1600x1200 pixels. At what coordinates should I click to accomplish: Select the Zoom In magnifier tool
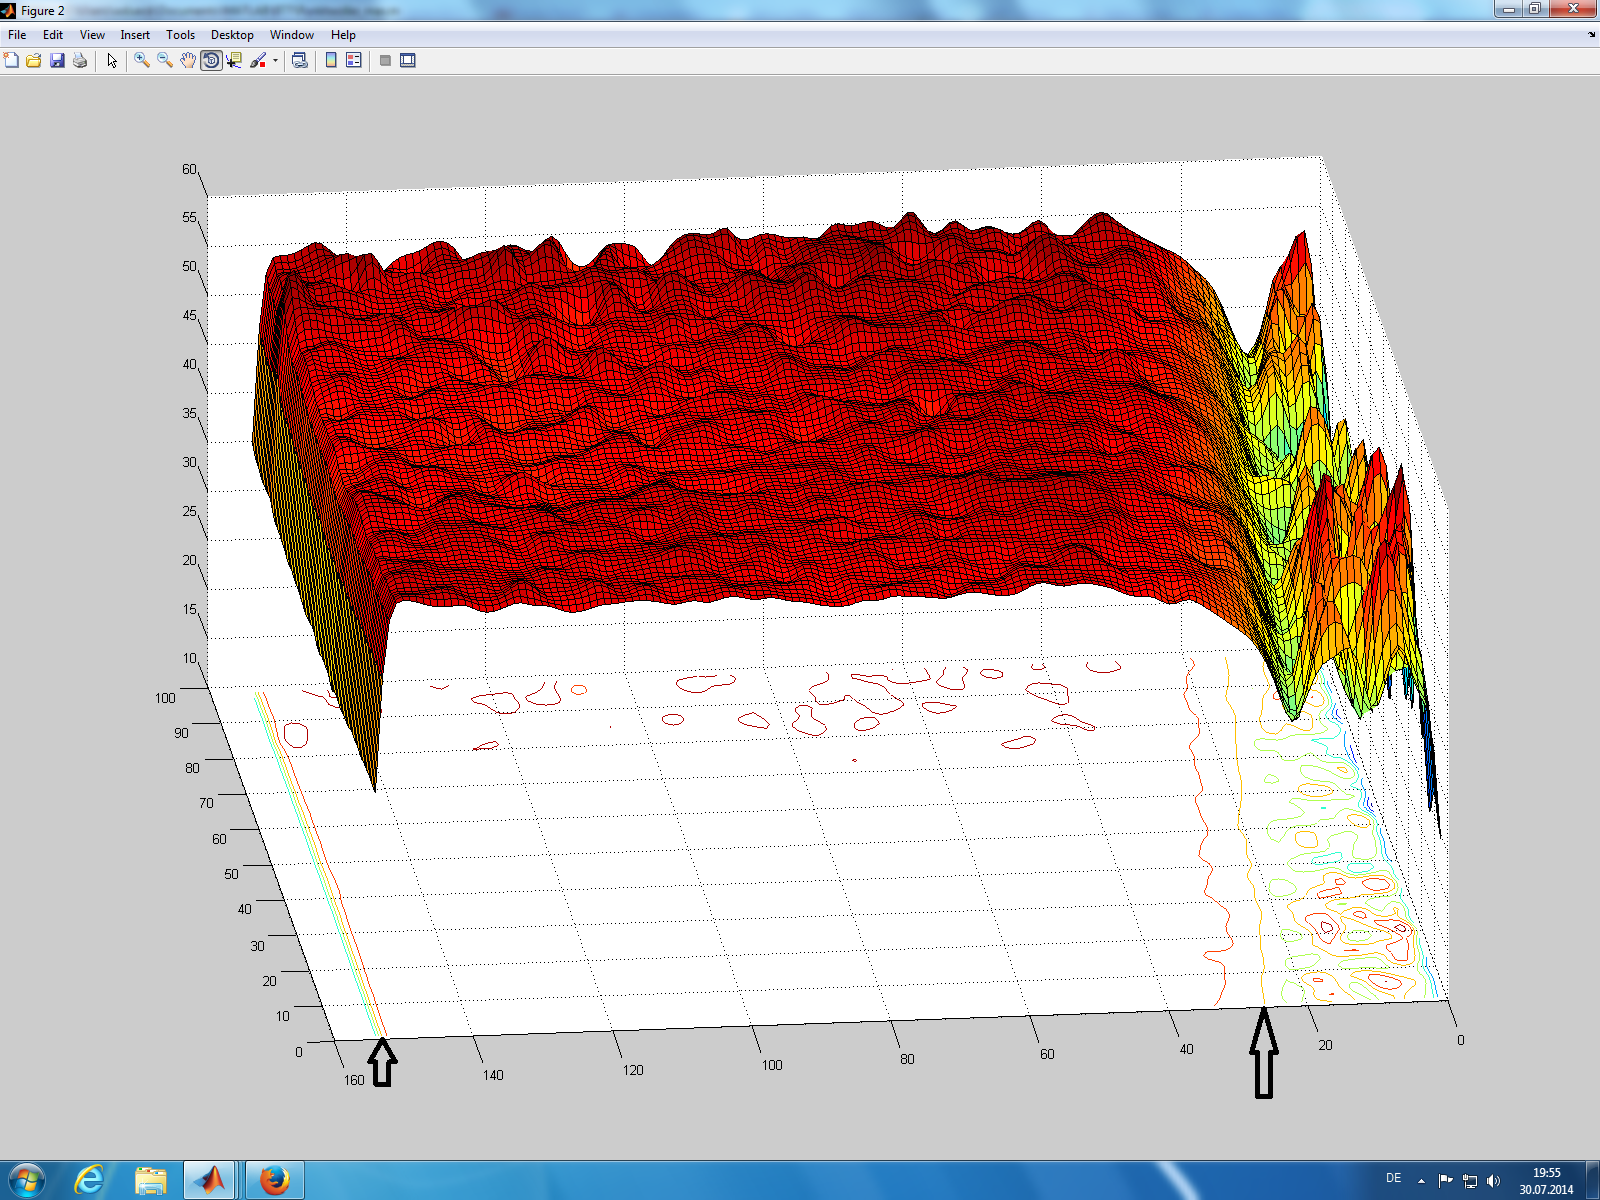tap(142, 61)
